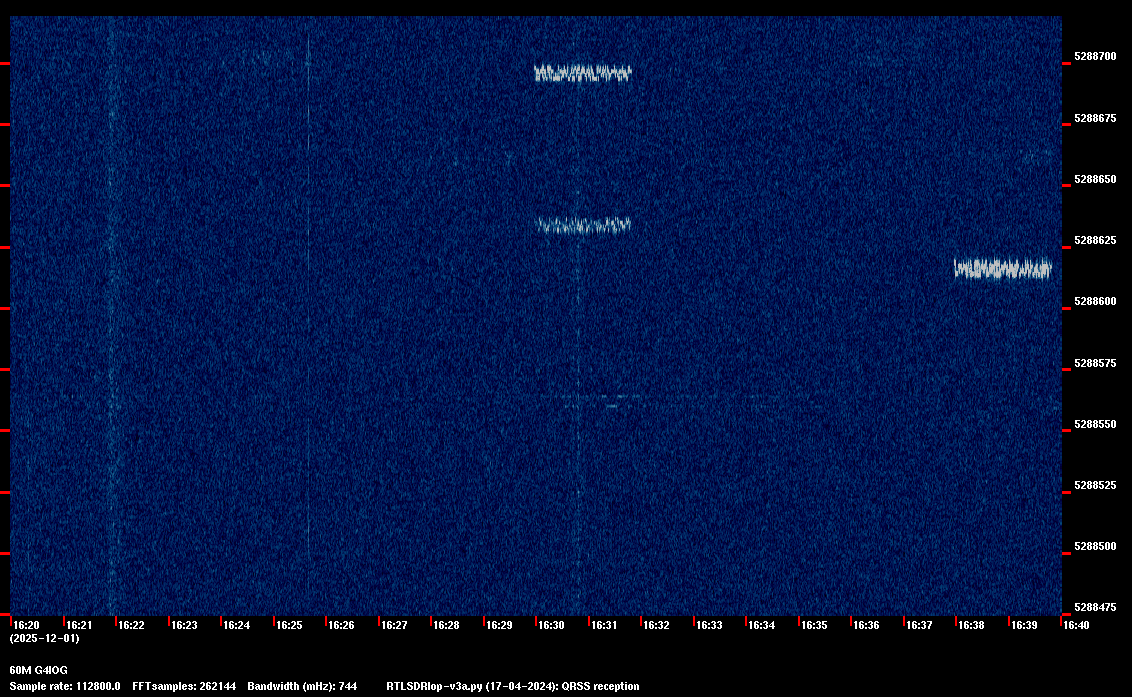The height and width of the screenshot is (697, 1132).
Task: Click the 16:30 time axis label
Action: click(551, 625)
